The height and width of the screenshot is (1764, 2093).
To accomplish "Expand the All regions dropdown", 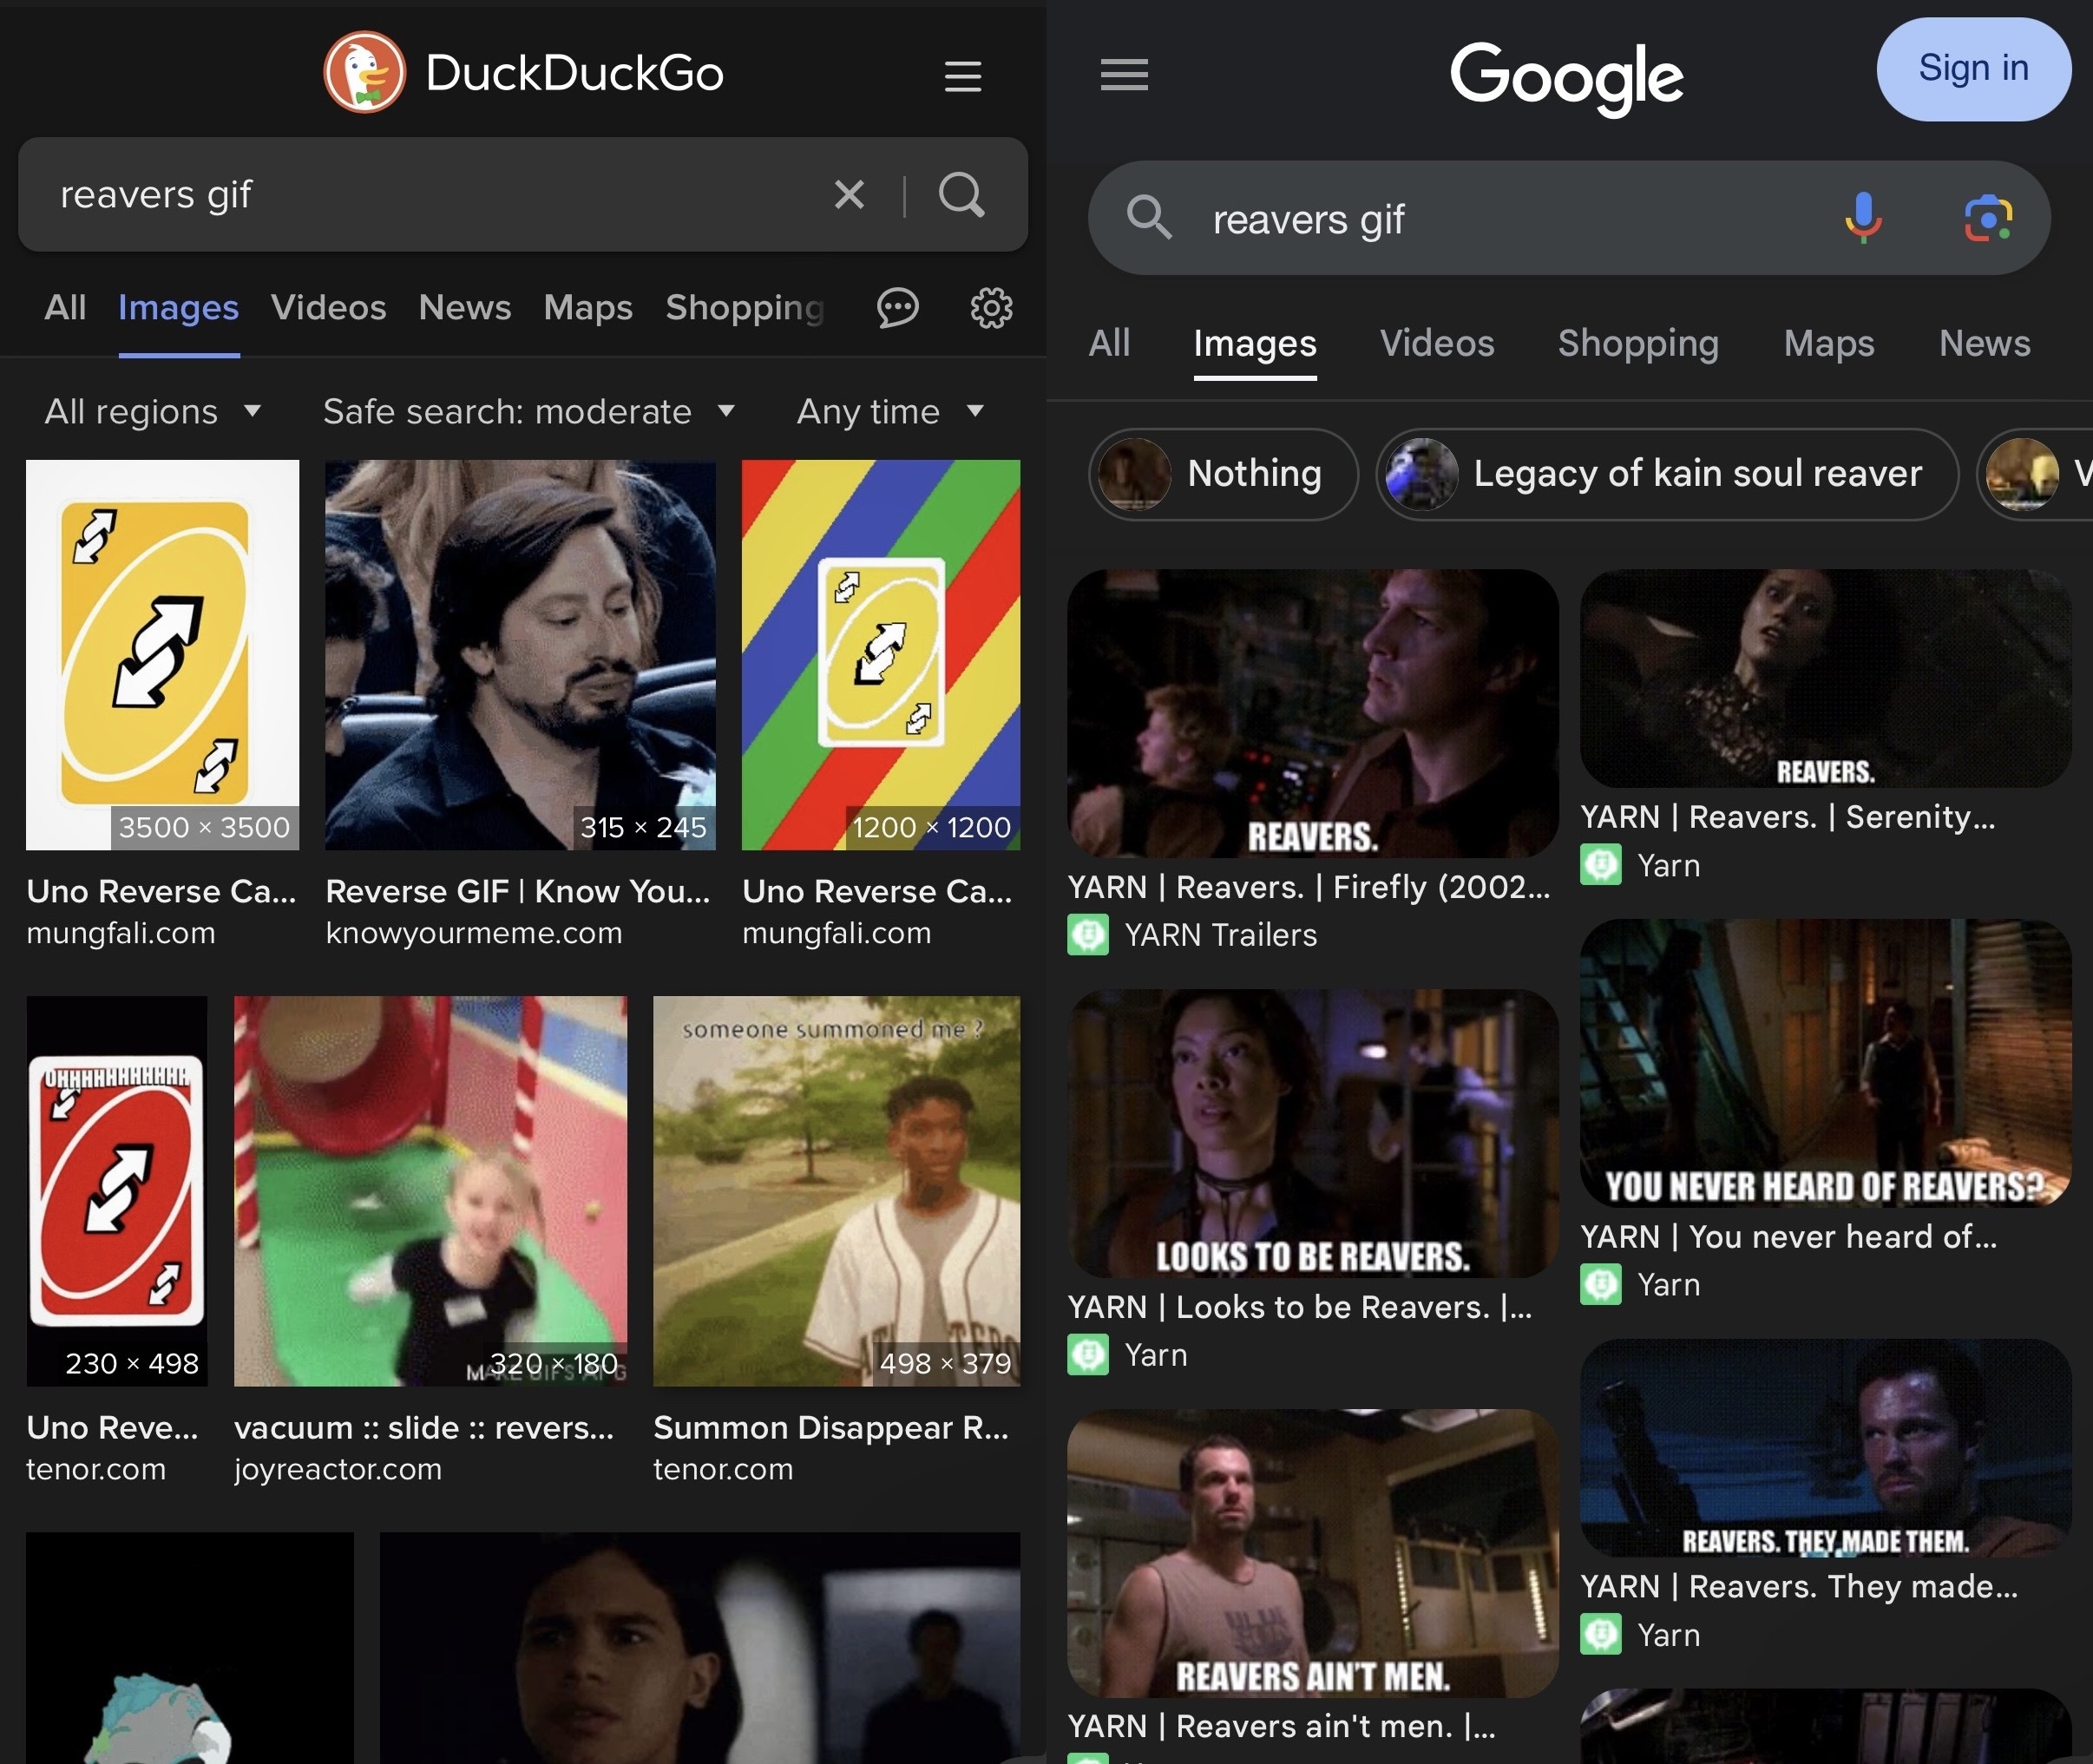I will [x=152, y=411].
